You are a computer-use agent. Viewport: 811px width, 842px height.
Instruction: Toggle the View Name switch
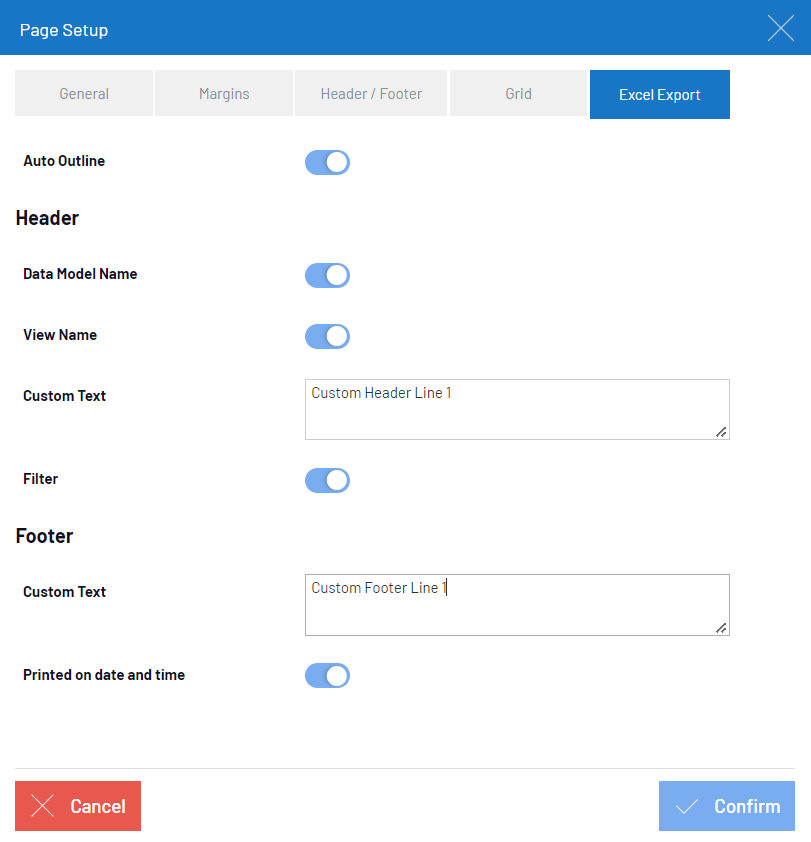pyautogui.click(x=327, y=336)
